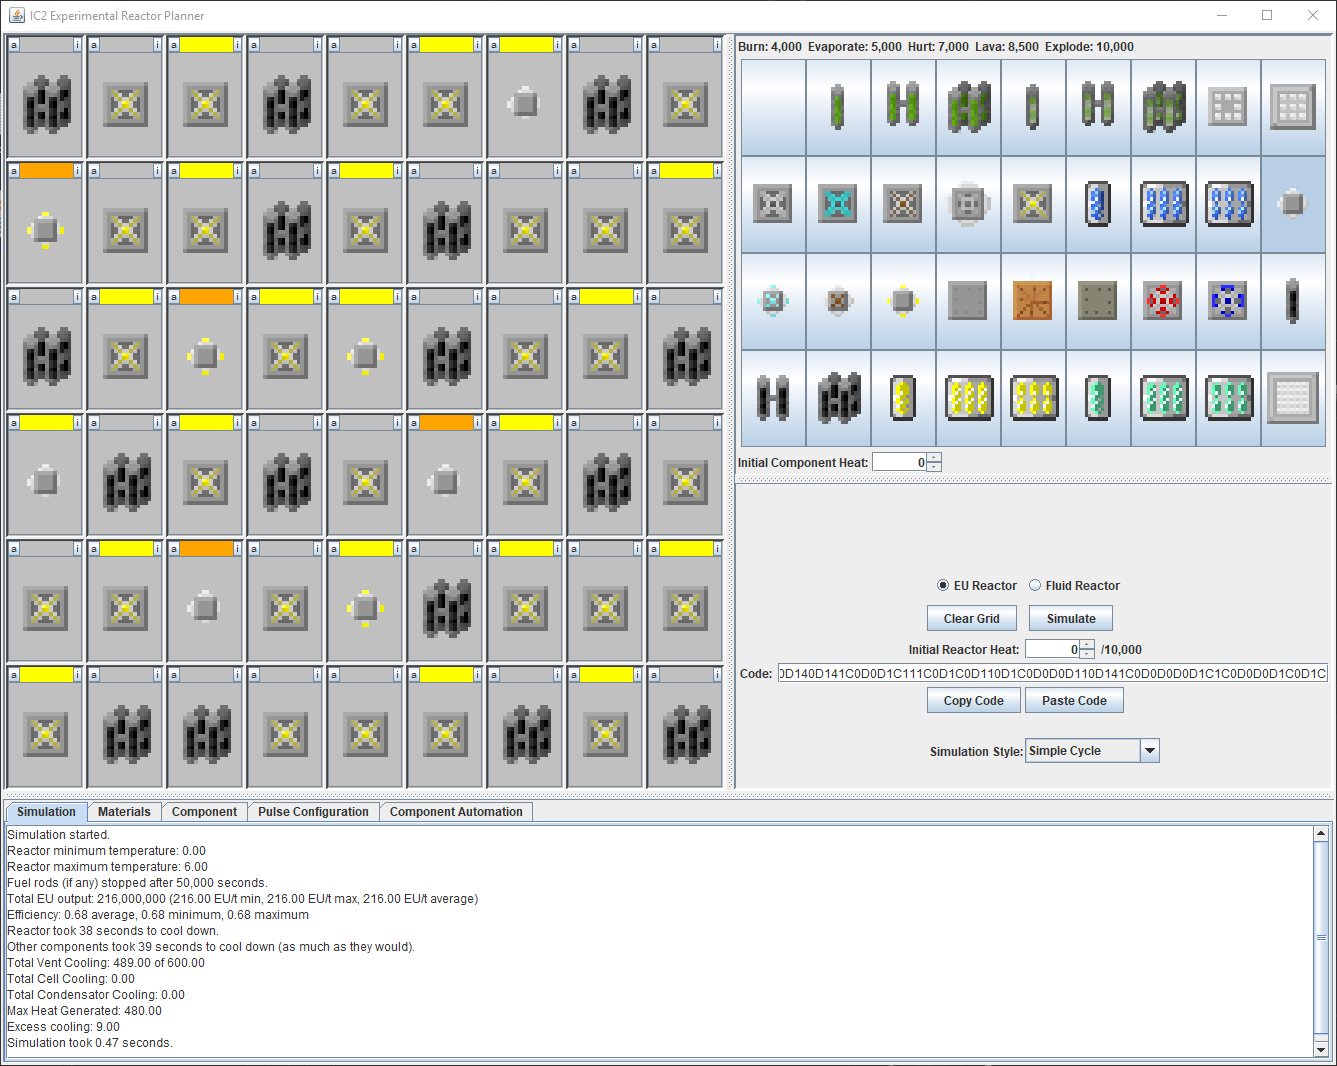Select the single yellow NaK Coolant Cell
The height and width of the screenshot is (1066, 1337).
coord(903,398)
